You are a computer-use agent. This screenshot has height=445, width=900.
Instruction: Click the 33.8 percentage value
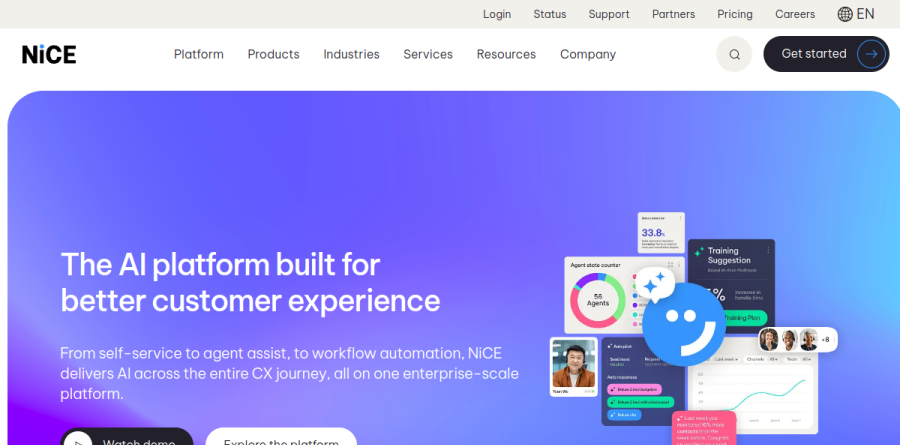click(x=653, y=233)
